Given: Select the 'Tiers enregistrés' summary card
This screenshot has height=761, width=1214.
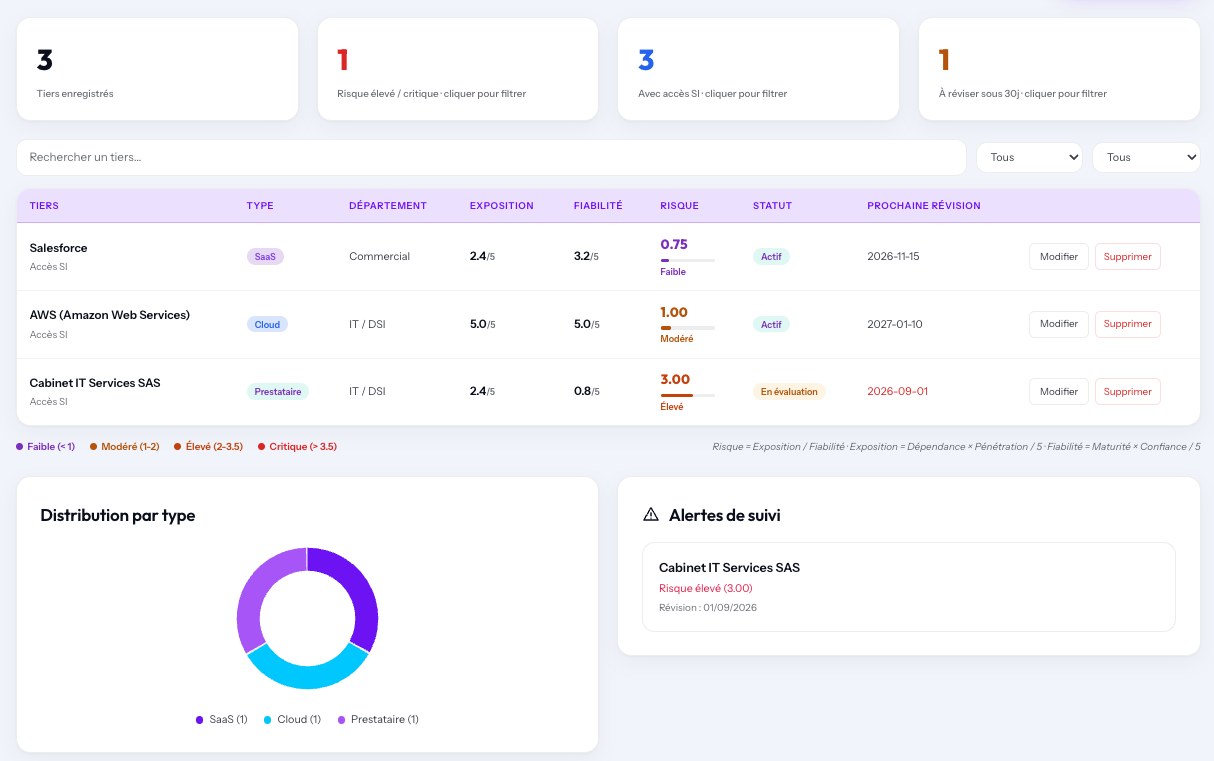Looking at the screenshot, I should pos(157,69).
